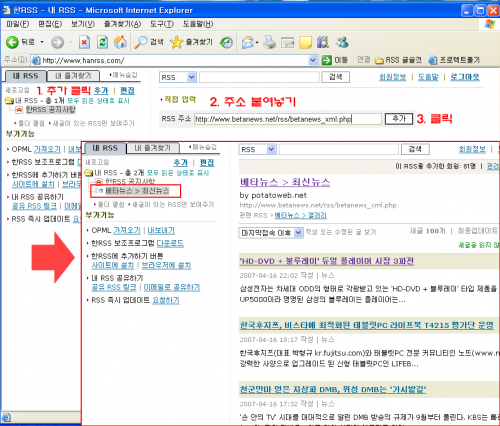
Task: Click the 로그아웃 link
Action: tap(465, 77)
